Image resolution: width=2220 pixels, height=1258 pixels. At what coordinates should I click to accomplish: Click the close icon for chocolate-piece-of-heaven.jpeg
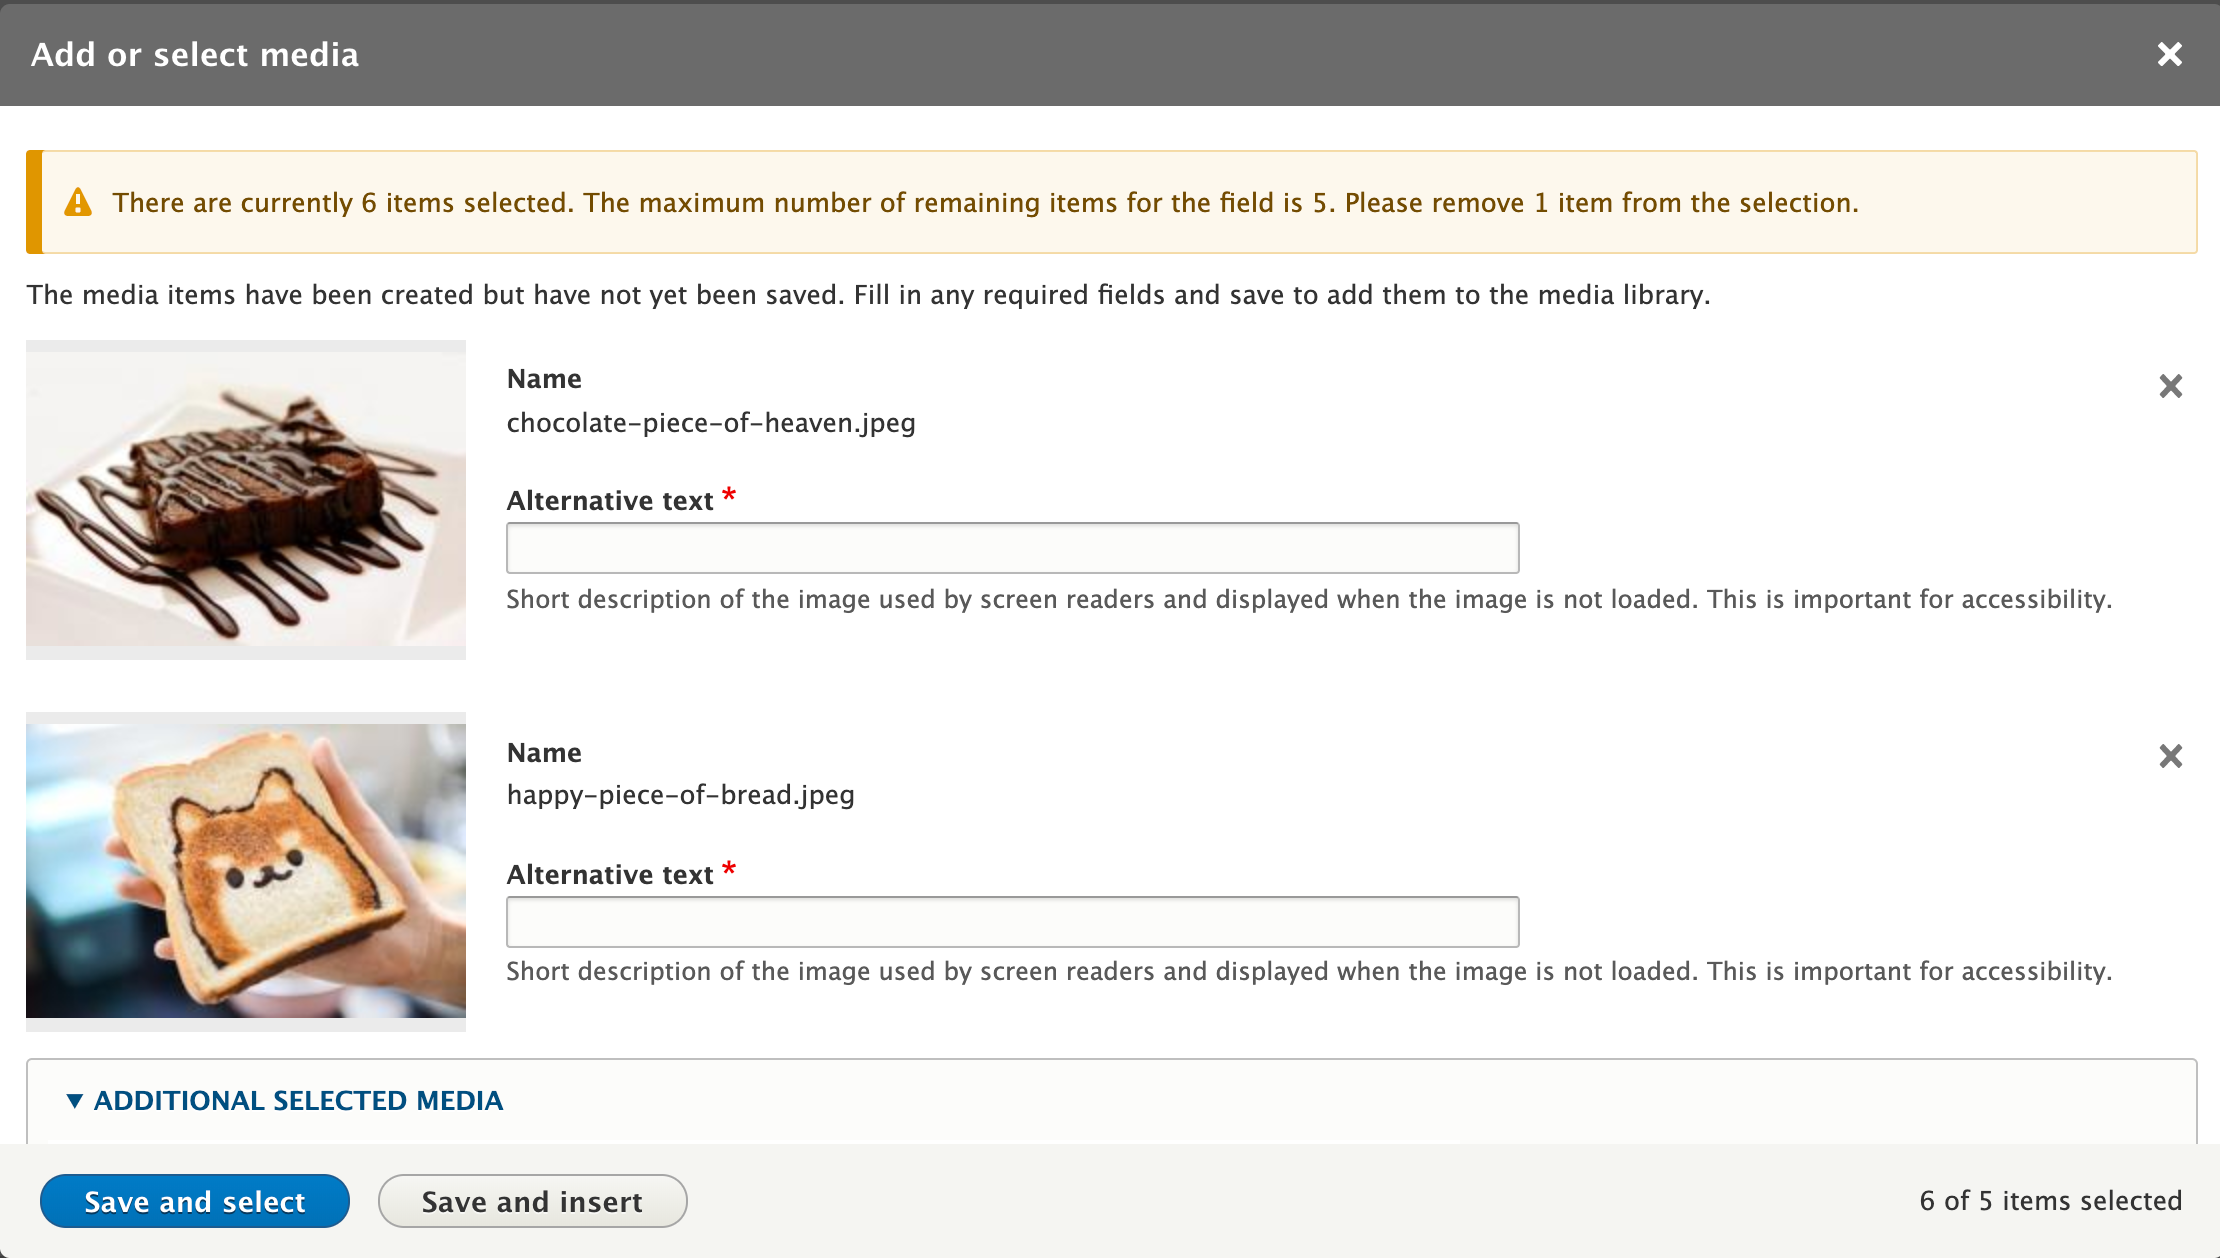pyautogui.click(x=2171, y=386)
